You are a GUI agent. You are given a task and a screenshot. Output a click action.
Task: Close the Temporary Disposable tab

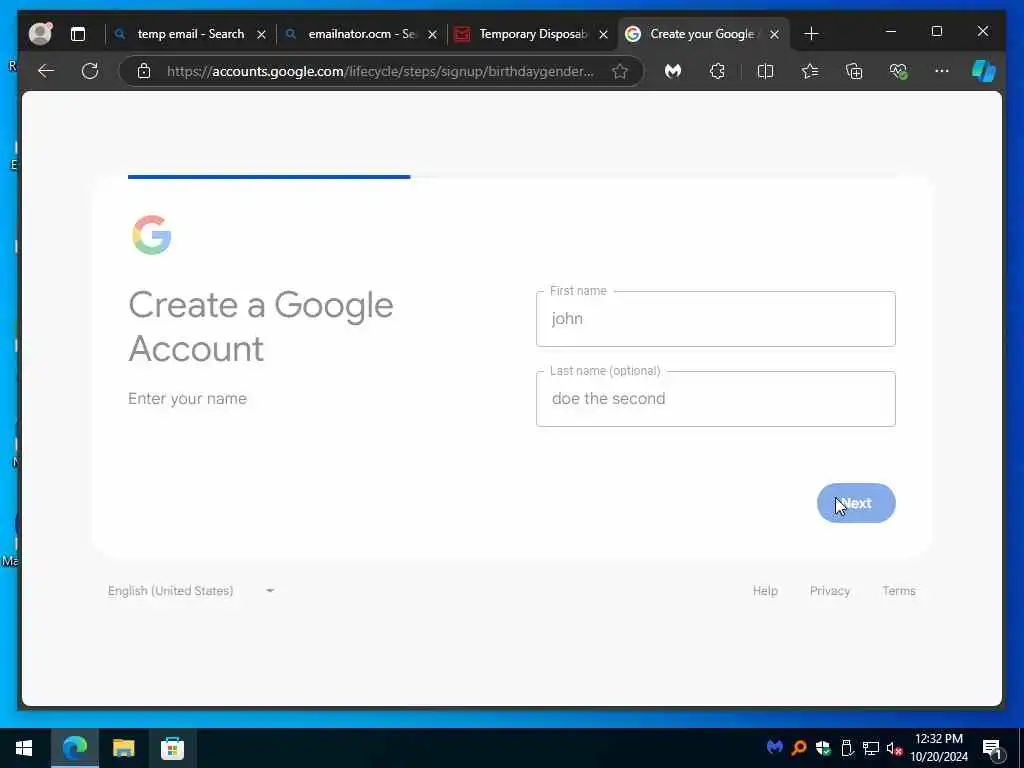(603, 34)
